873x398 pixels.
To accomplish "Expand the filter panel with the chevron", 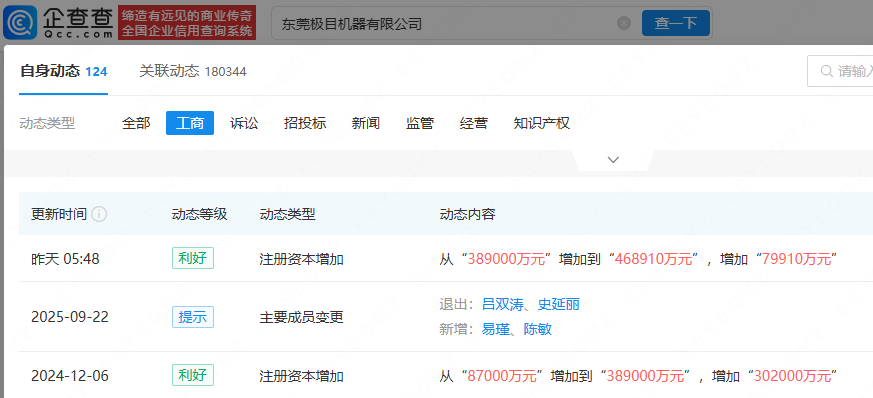I will 613,160.
